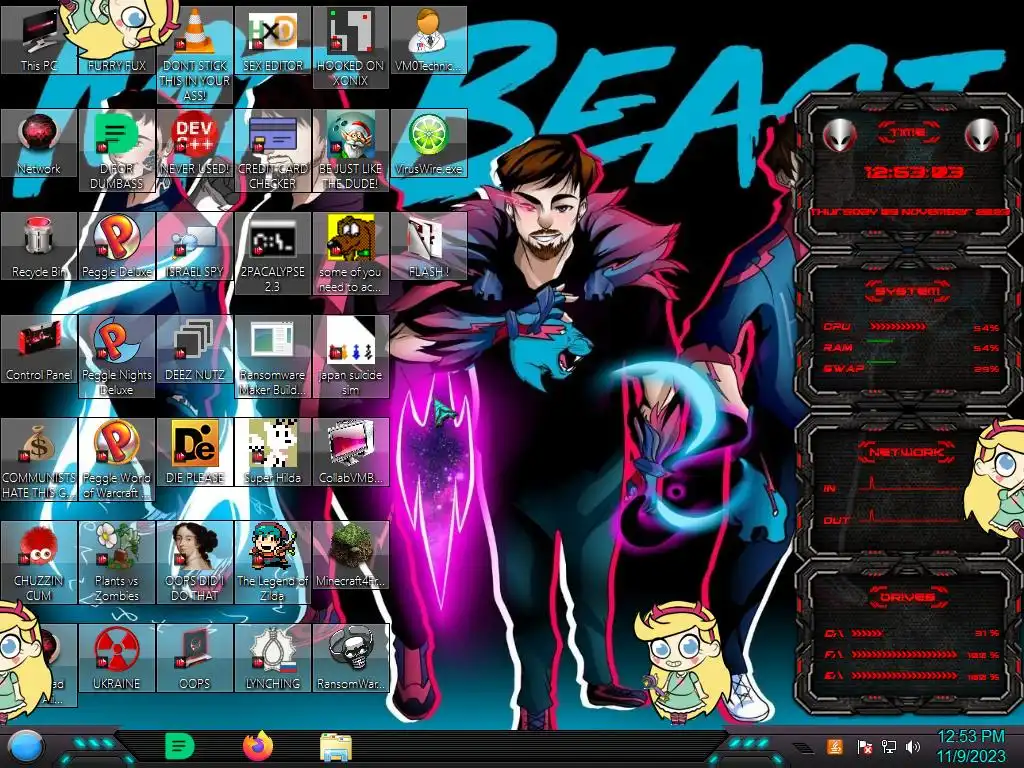Launch Peggle World of Warcraft shortcut
This screenshot has height=768, width=1024.
click(x=117, y=460)
